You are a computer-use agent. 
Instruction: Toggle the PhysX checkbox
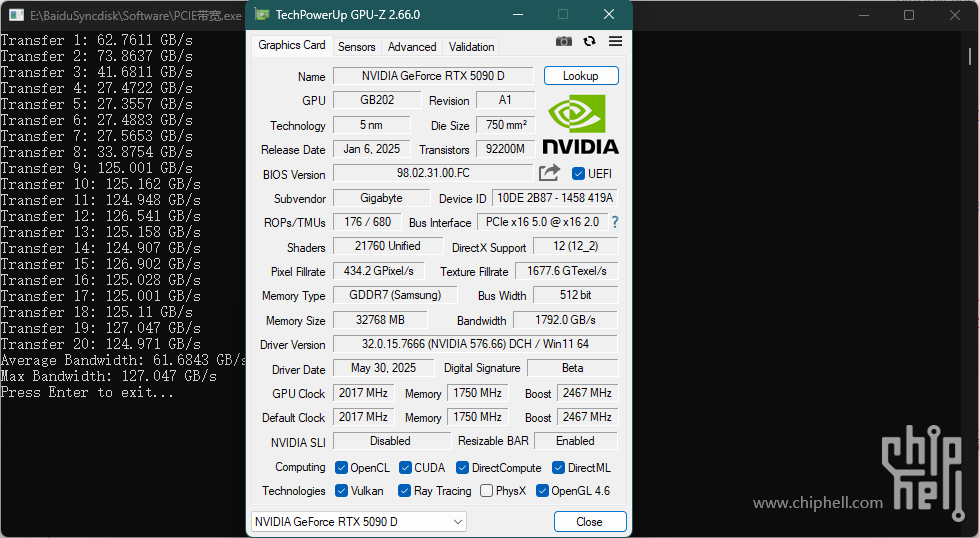point(486,491)
